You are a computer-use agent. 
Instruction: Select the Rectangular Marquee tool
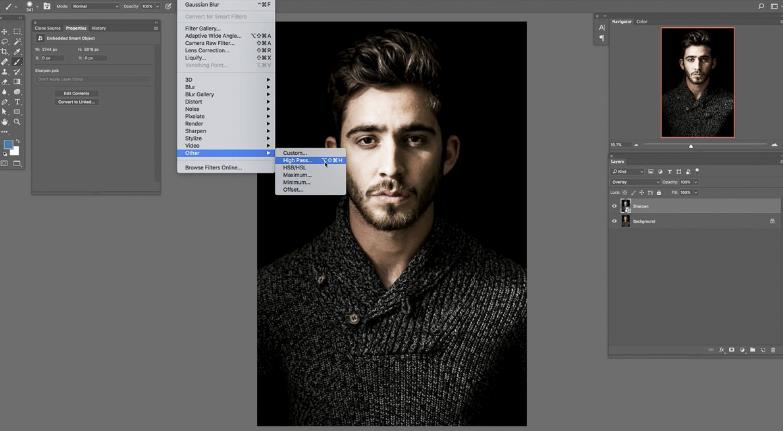coord(17,31)
